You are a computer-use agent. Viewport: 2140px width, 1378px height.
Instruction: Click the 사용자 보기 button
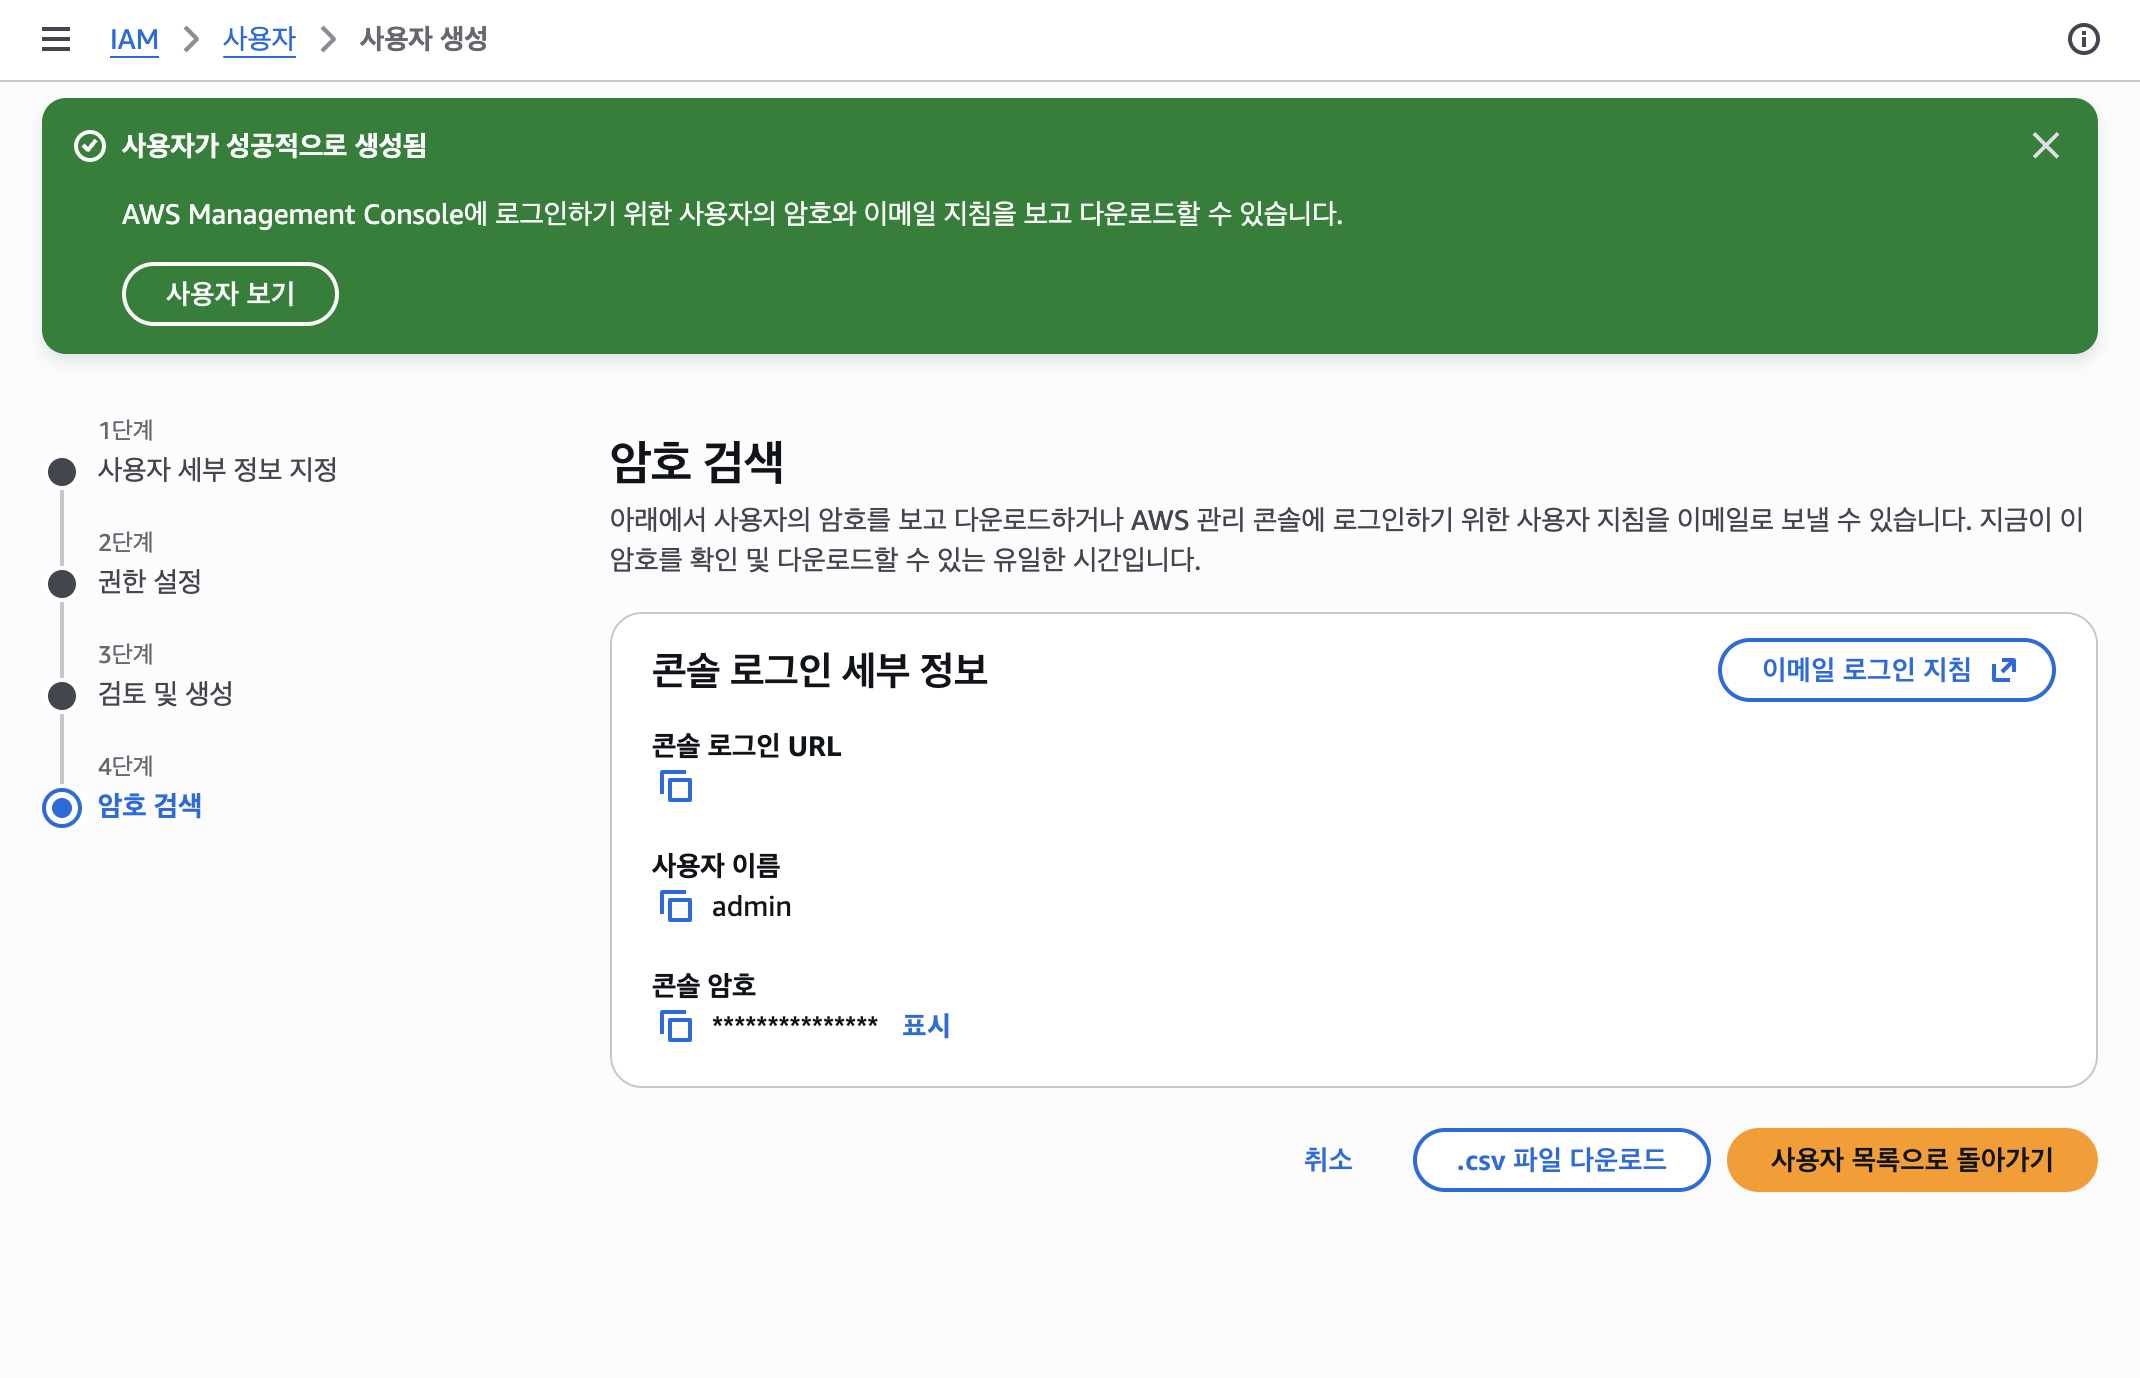pos(230,293)
